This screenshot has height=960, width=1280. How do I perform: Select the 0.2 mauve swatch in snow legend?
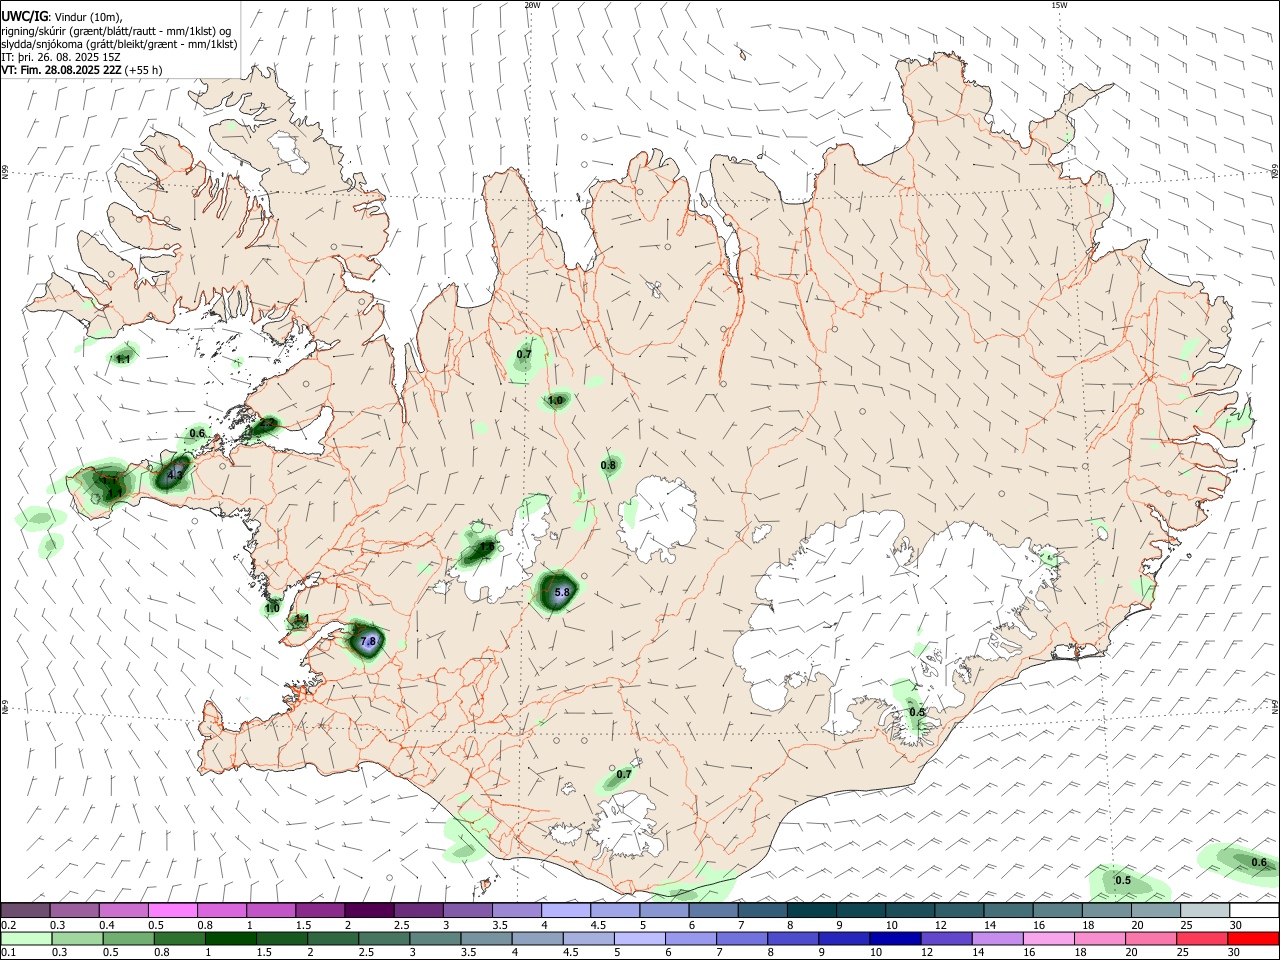click(25, 910)
